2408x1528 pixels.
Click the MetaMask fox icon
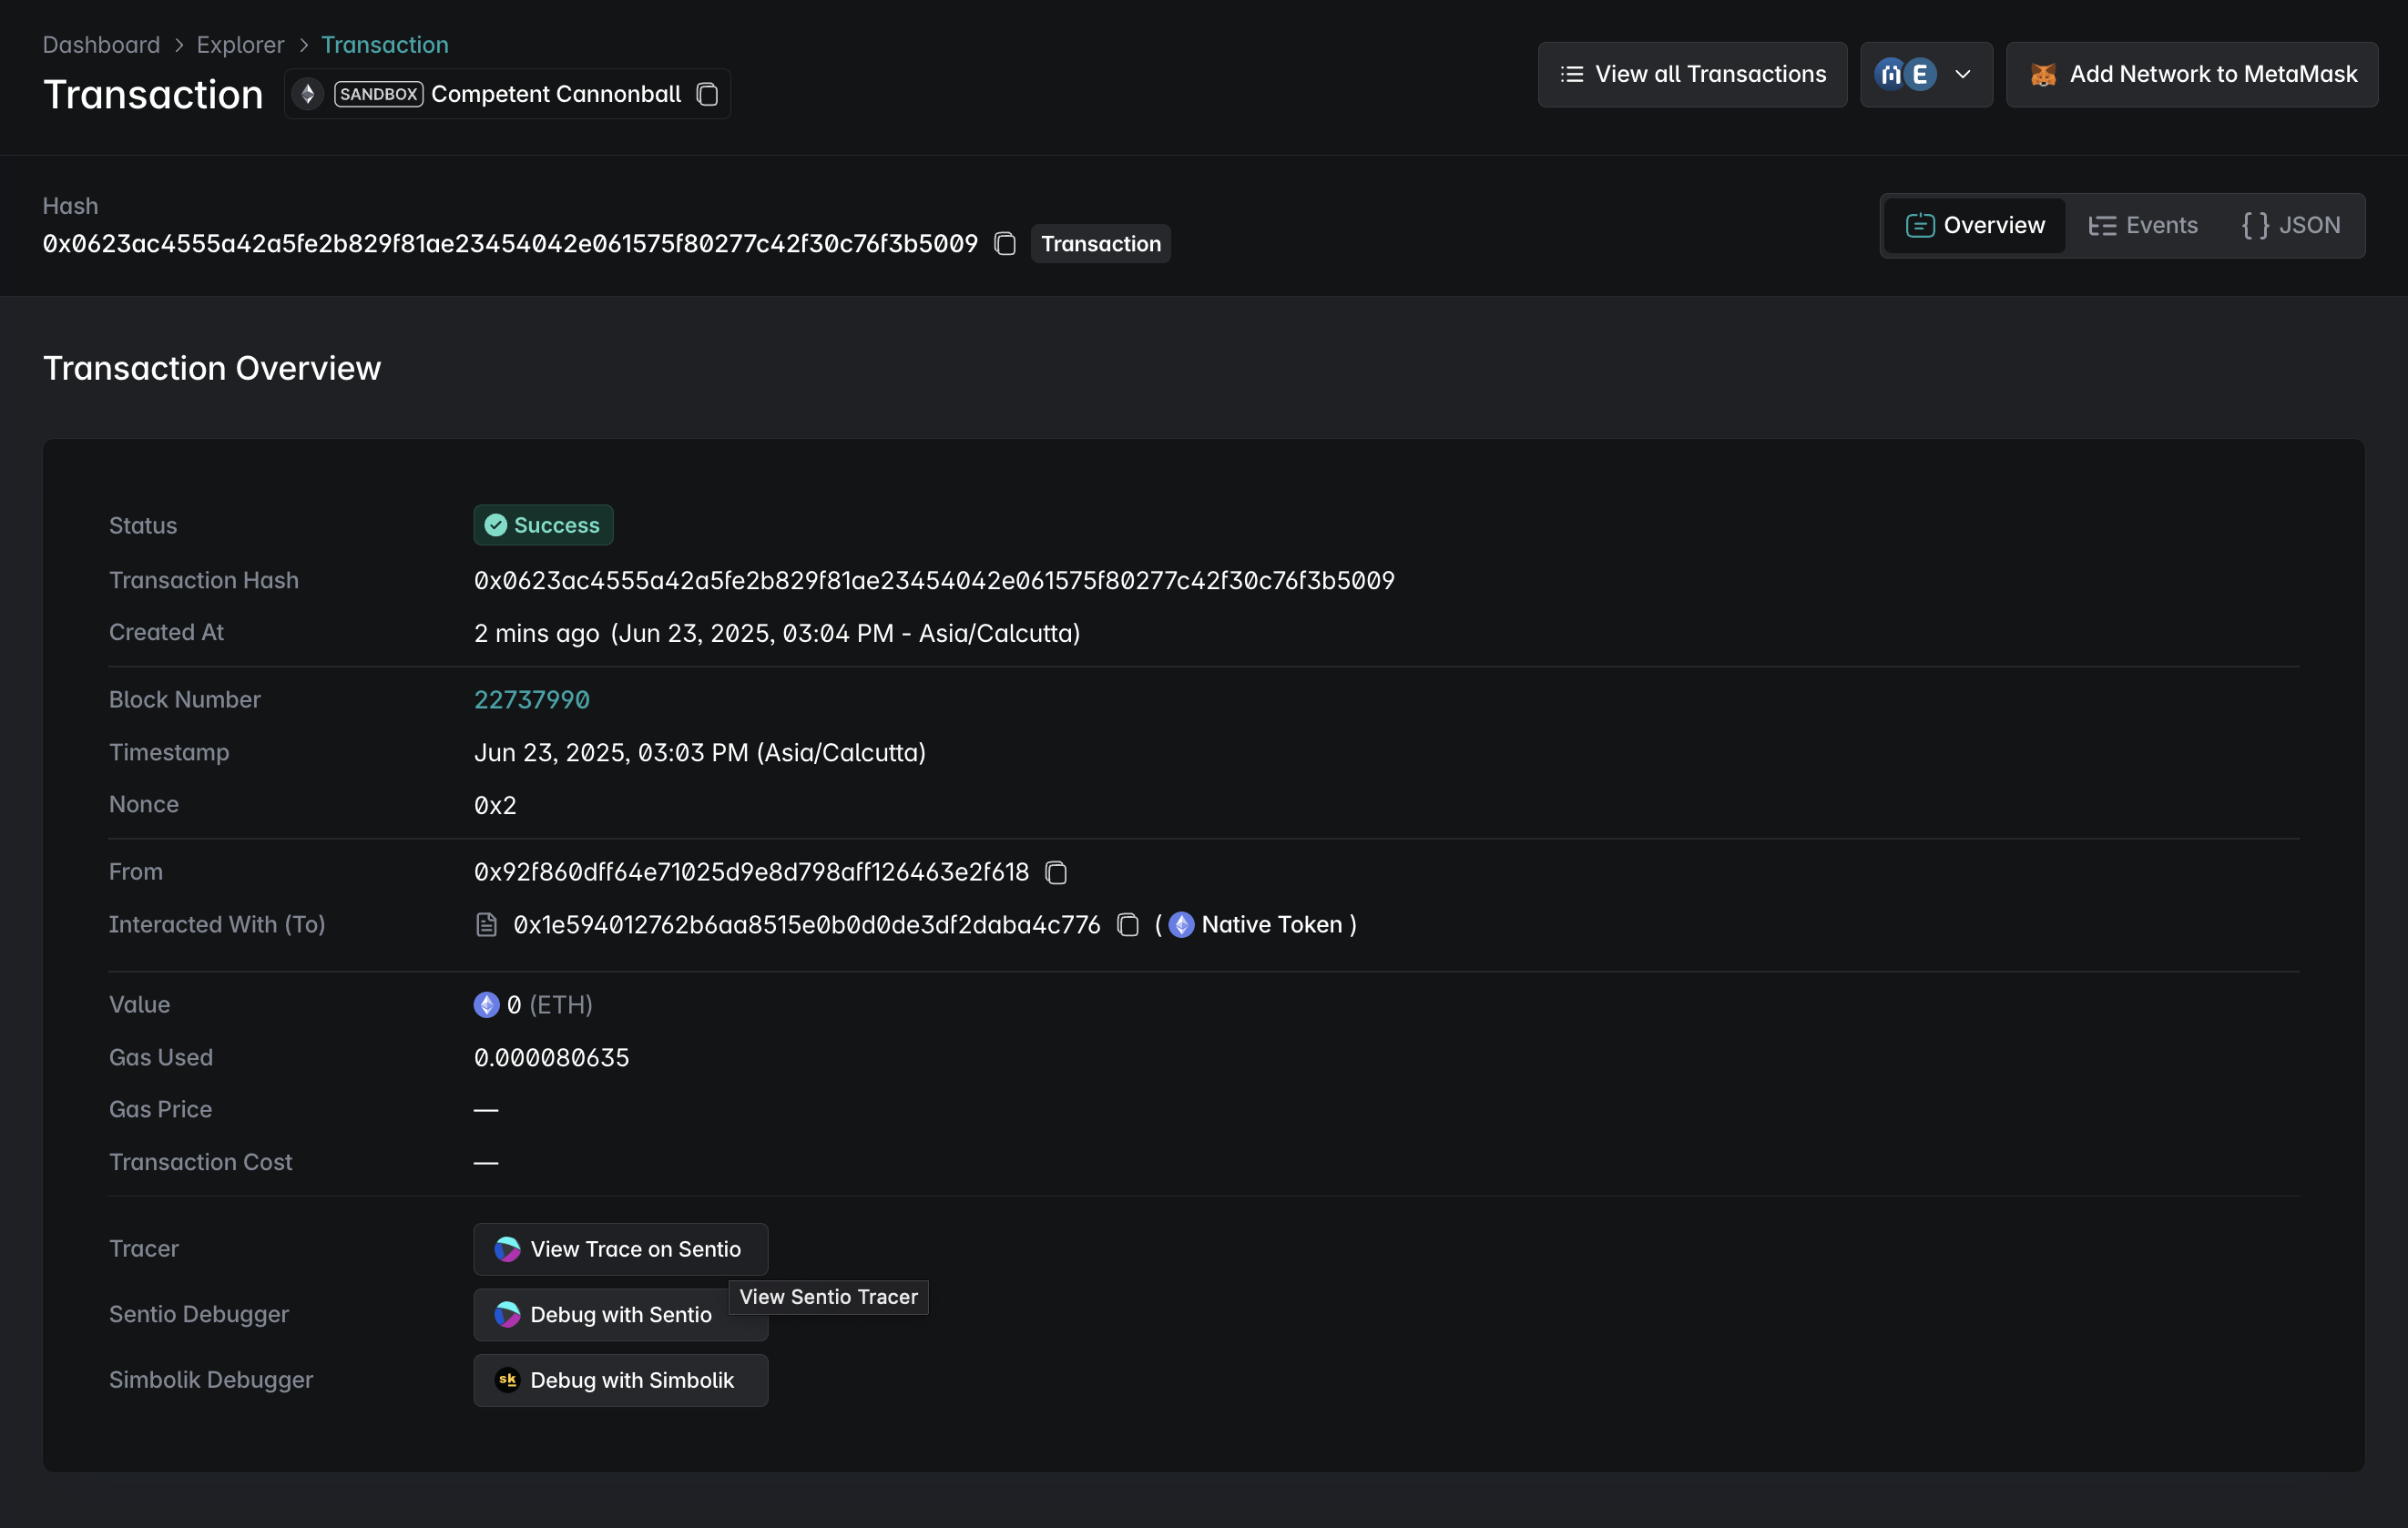click(x=2043, y=75)
